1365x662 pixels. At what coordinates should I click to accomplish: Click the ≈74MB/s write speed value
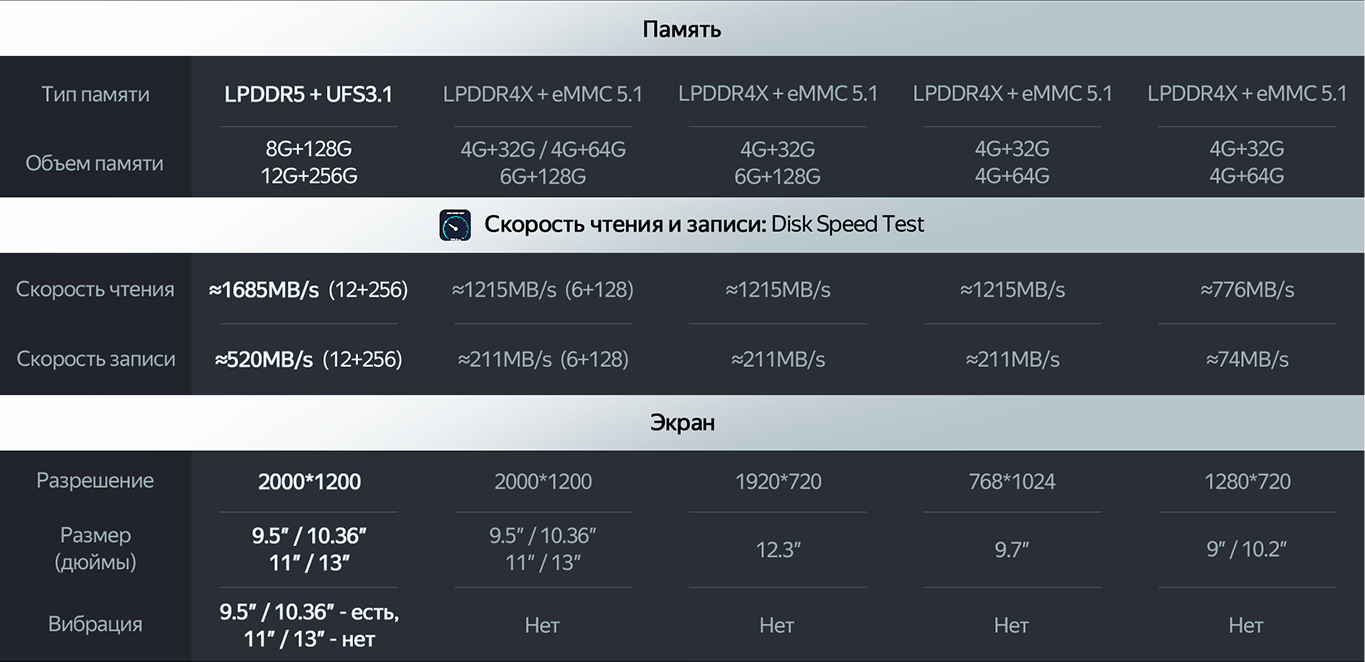[x=1247, y=359]
